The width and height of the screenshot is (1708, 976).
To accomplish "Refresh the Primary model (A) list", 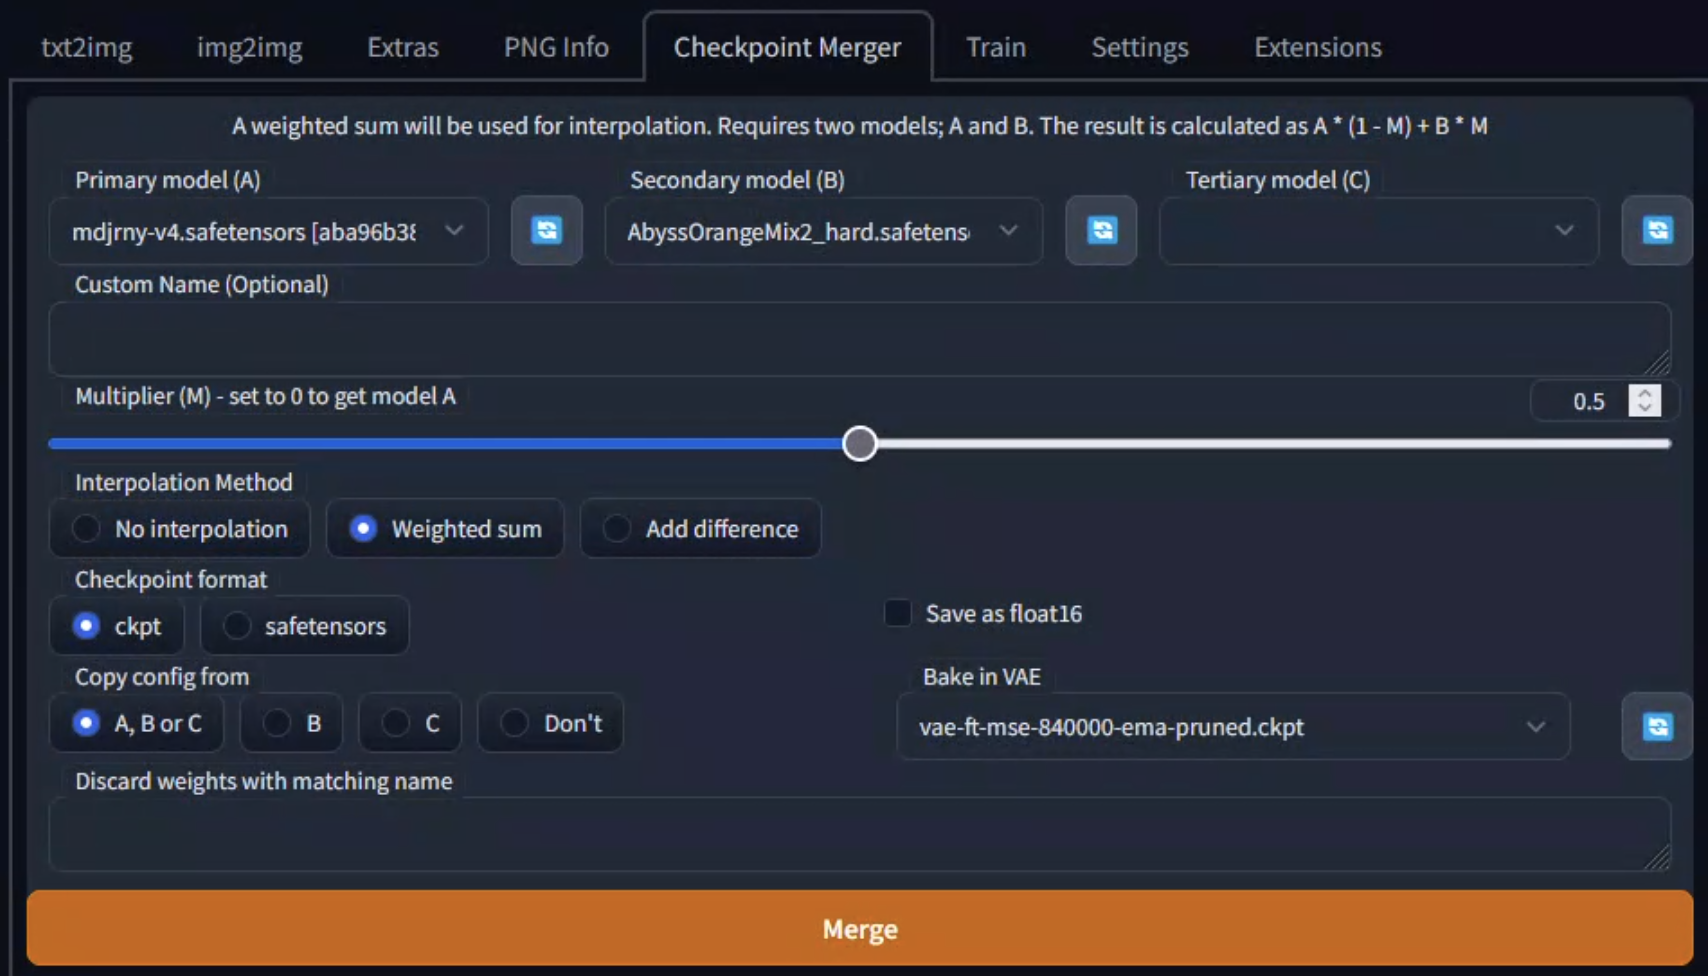I will point(546,231).
